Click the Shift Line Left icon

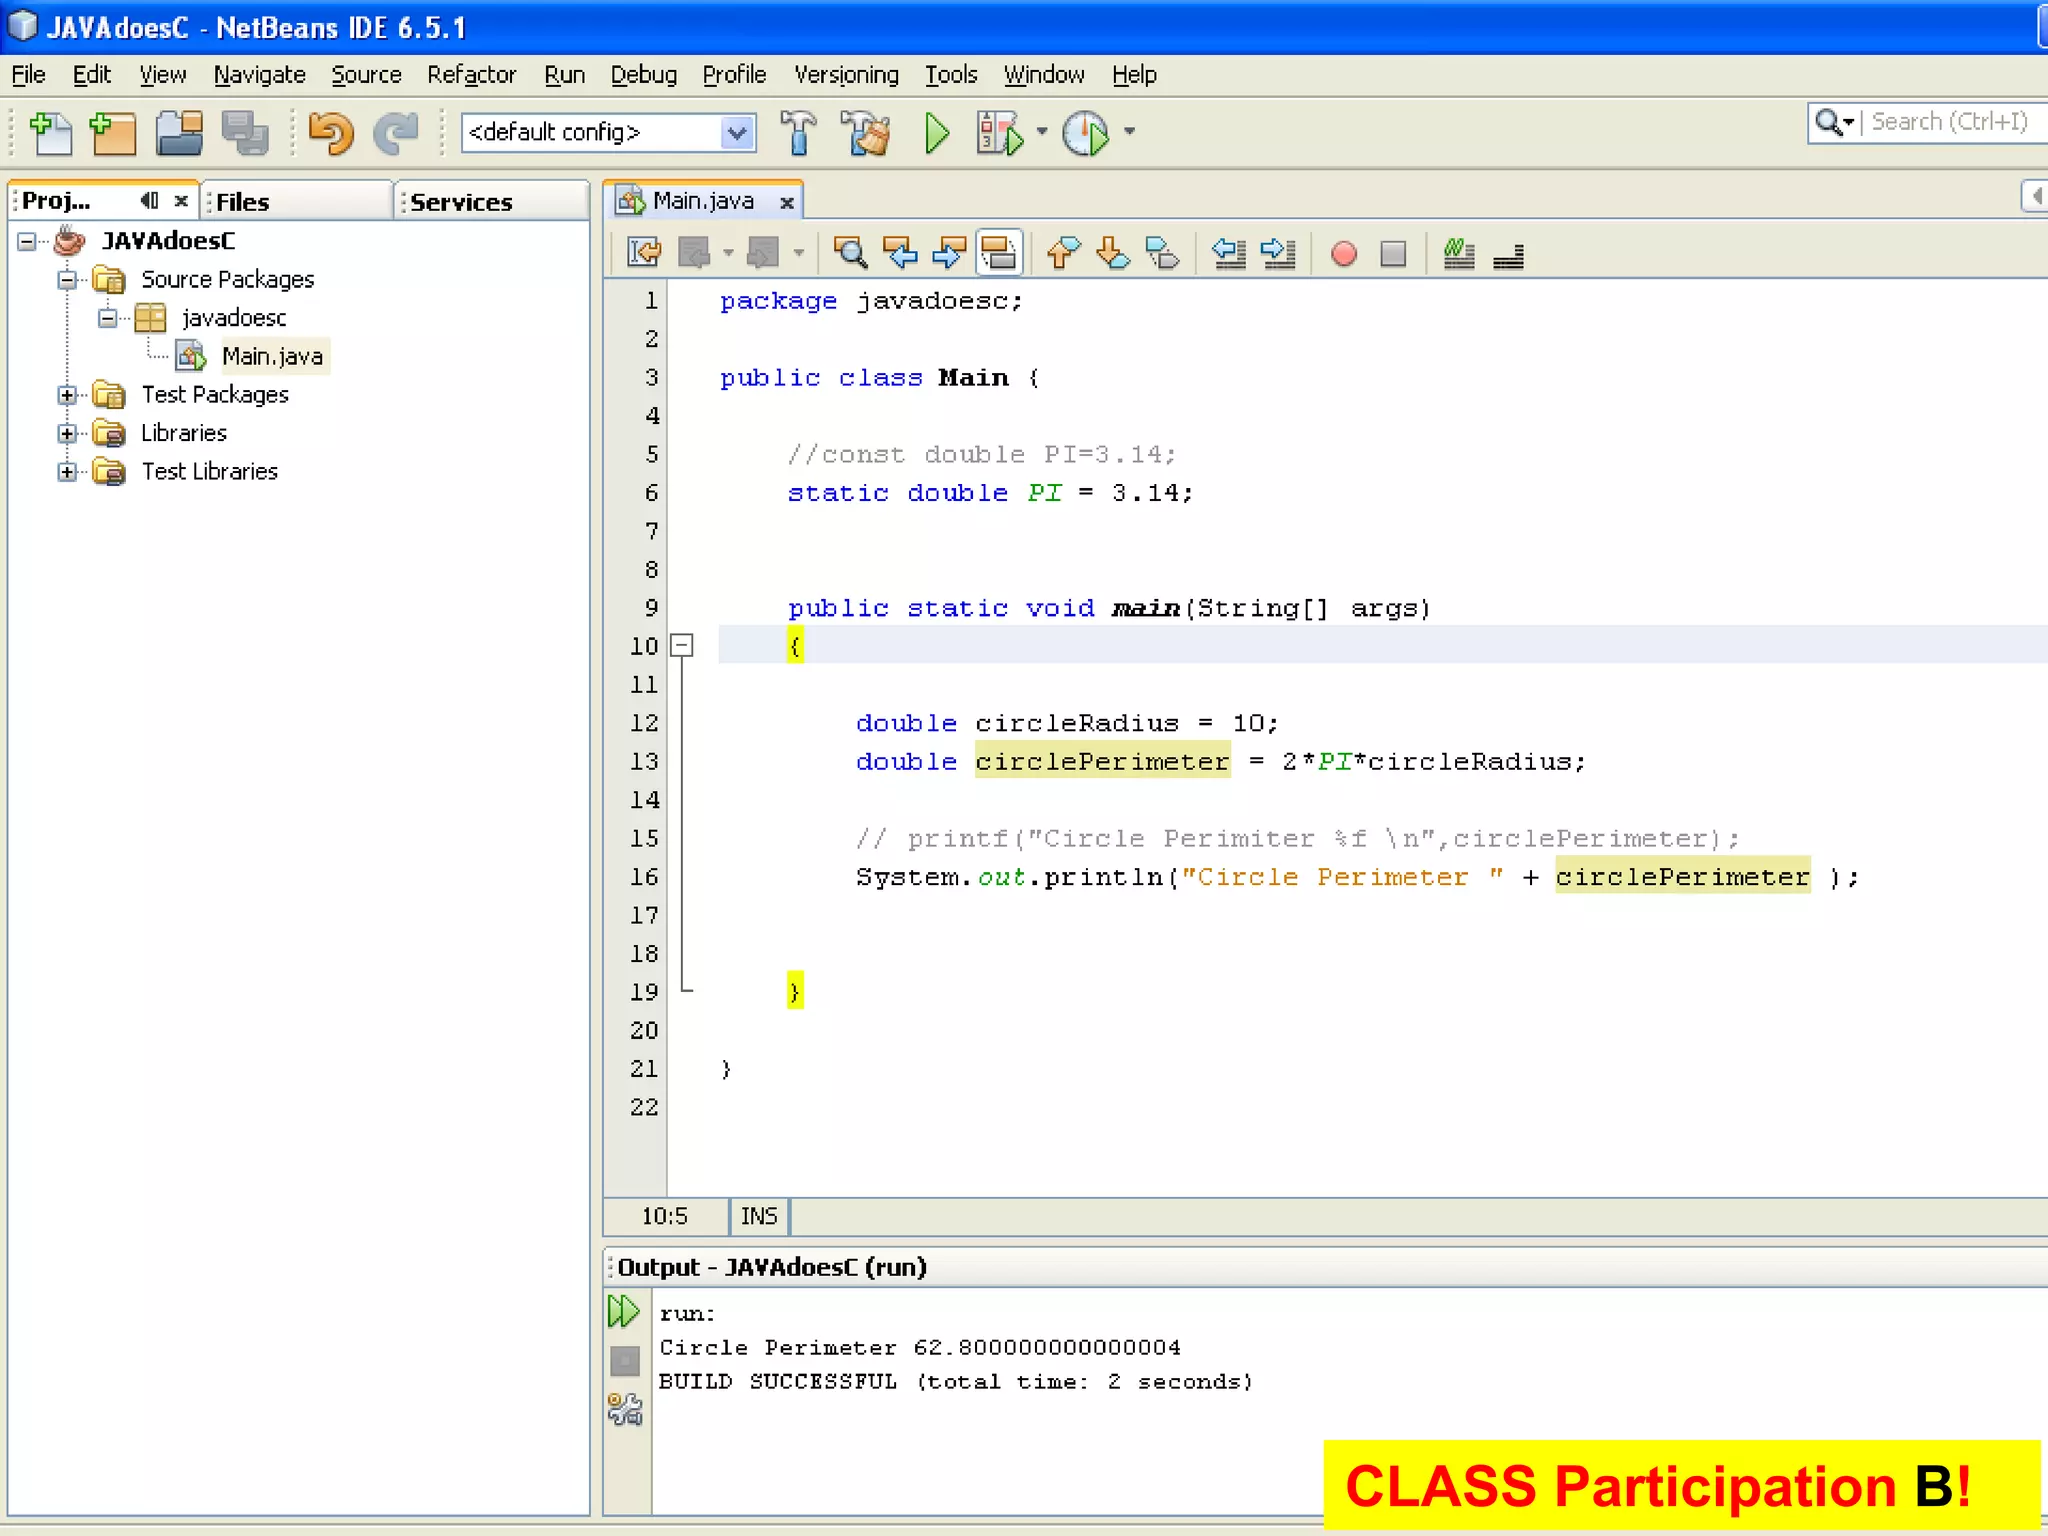click(1229, 253)
